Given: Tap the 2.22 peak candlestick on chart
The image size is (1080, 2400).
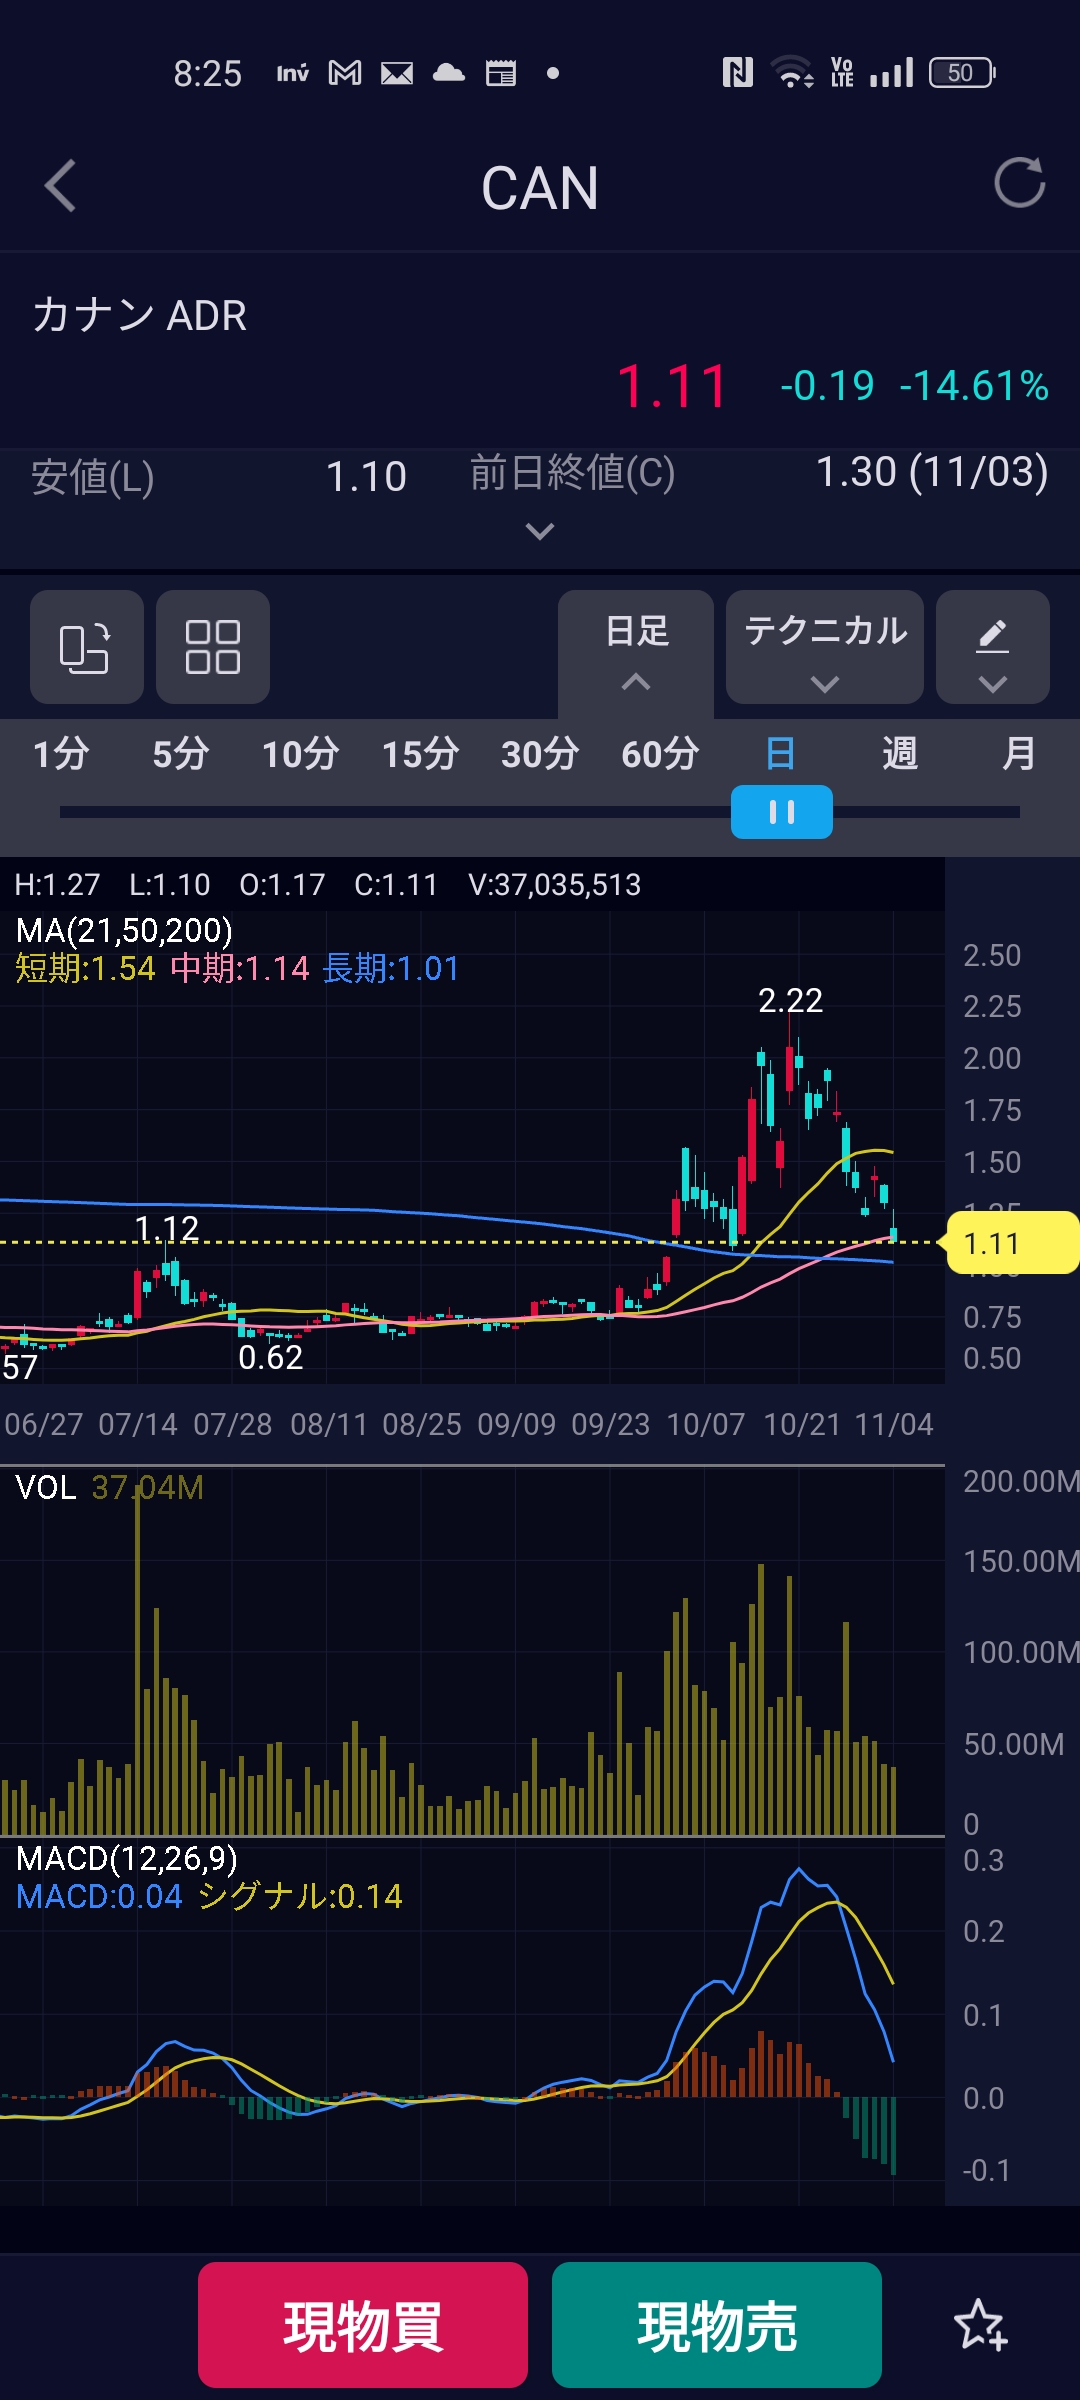Looking at the screenshot, I should tap(790, 1065).
